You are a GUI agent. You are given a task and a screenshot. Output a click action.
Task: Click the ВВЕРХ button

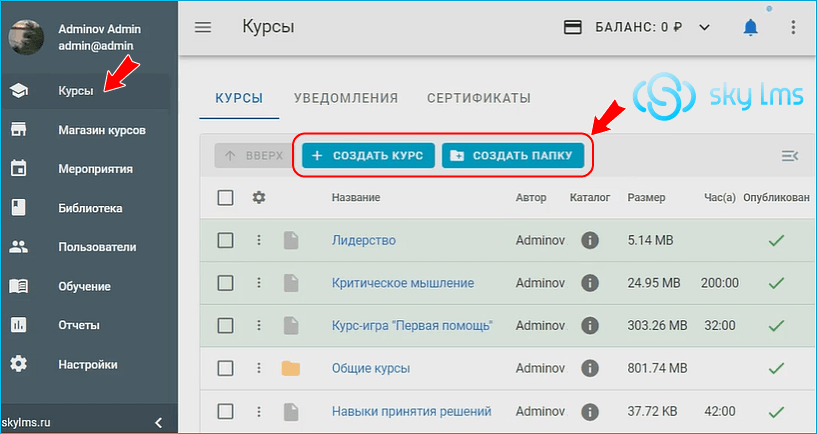pos(254,155)
